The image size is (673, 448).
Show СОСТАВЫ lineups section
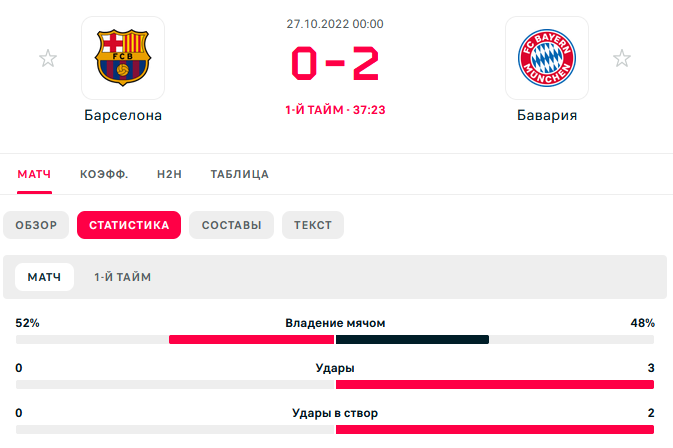pos(231,225)
